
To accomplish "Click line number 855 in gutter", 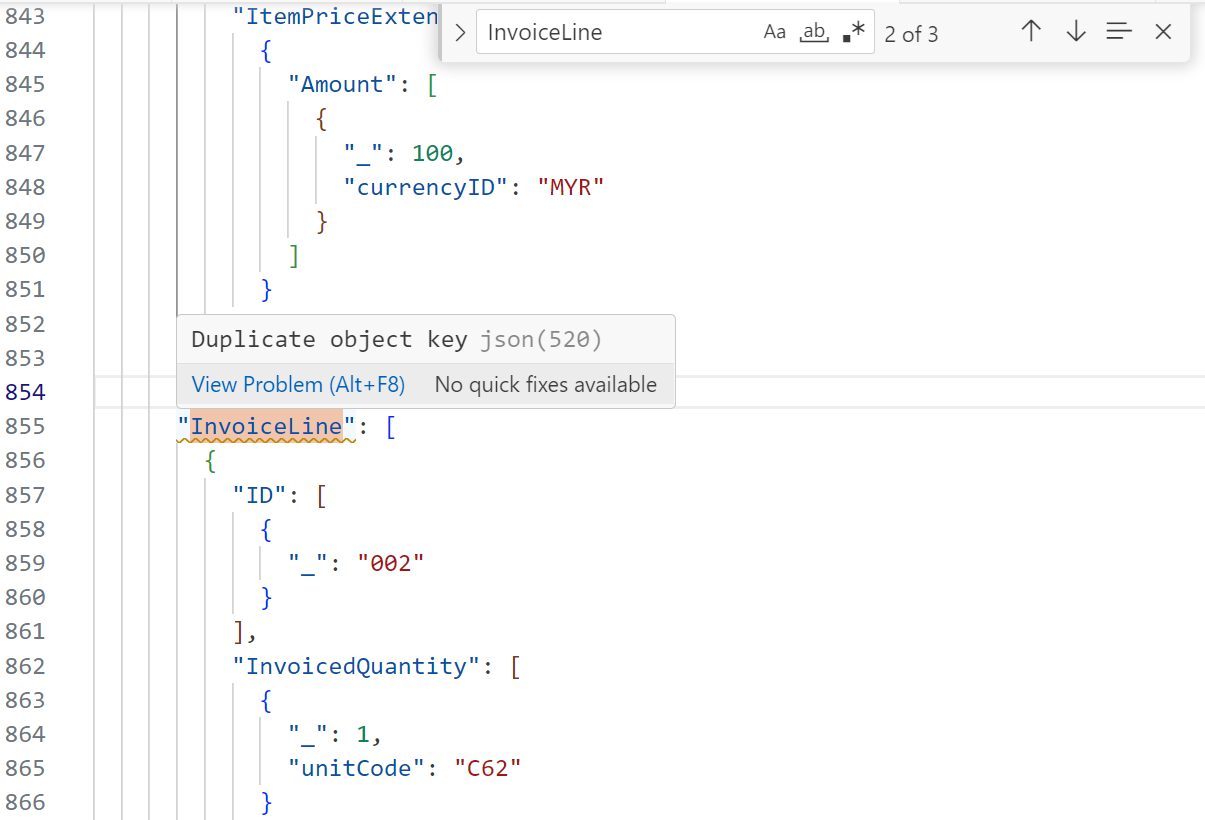I will click(x=26, y=426).
